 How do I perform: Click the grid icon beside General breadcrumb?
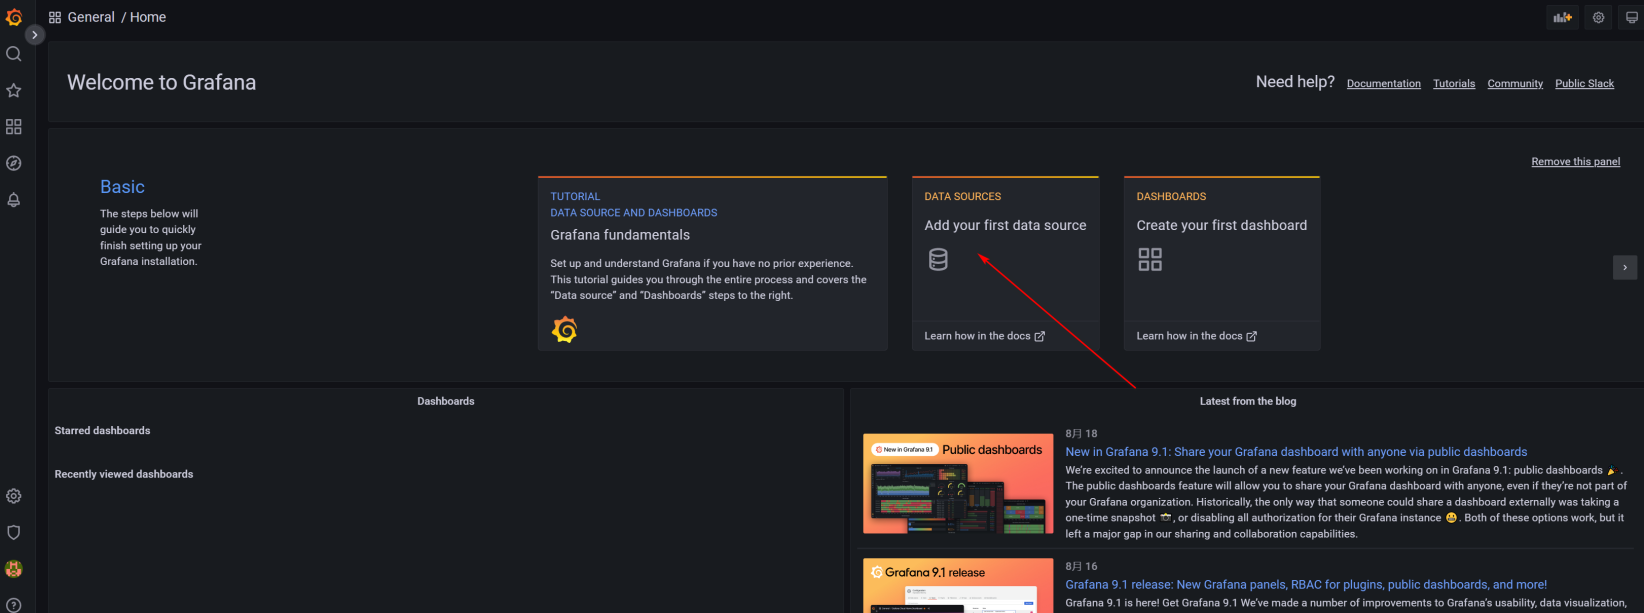pos(55,17)
